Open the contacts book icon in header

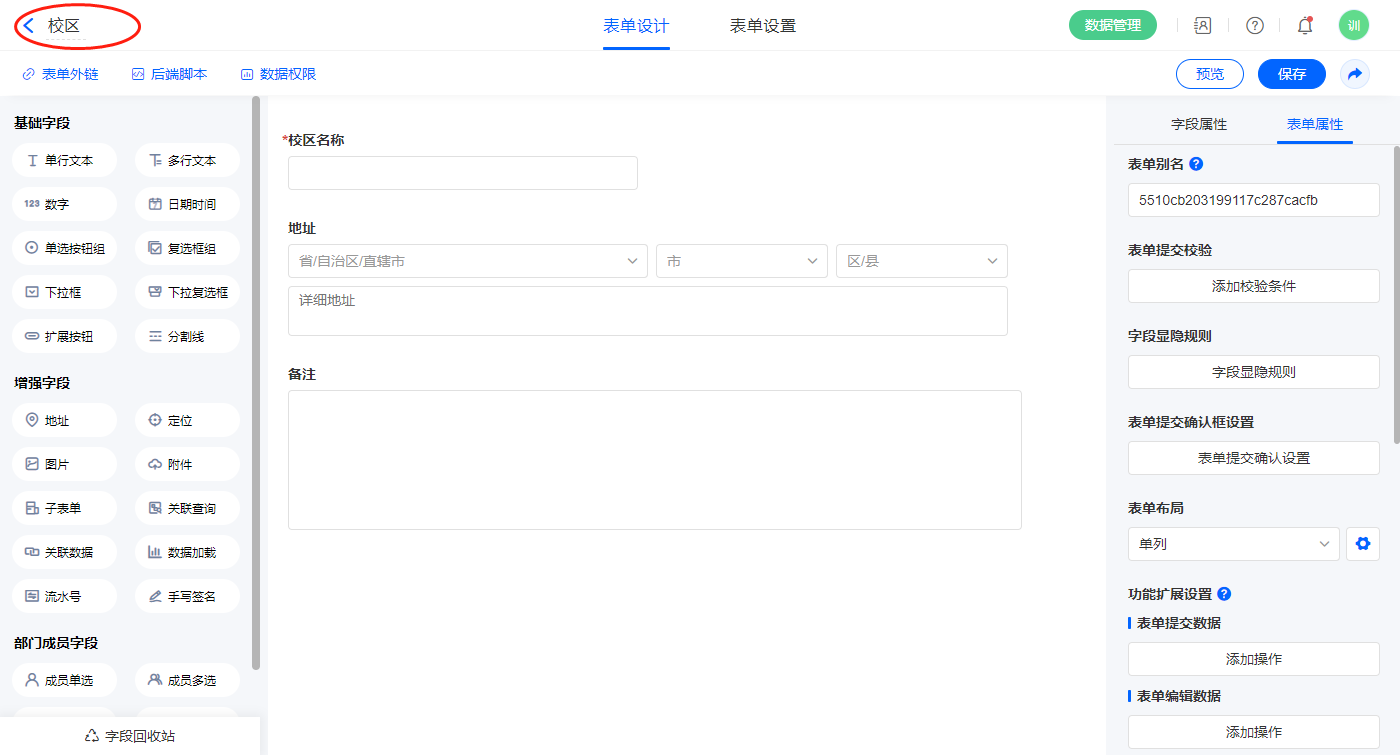(1203, 26)
